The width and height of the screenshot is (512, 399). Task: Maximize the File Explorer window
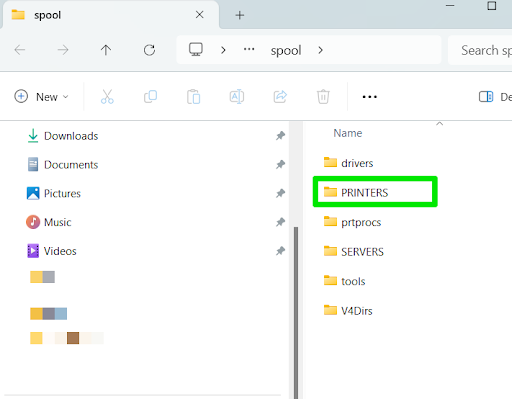click(x=492, y=6)
